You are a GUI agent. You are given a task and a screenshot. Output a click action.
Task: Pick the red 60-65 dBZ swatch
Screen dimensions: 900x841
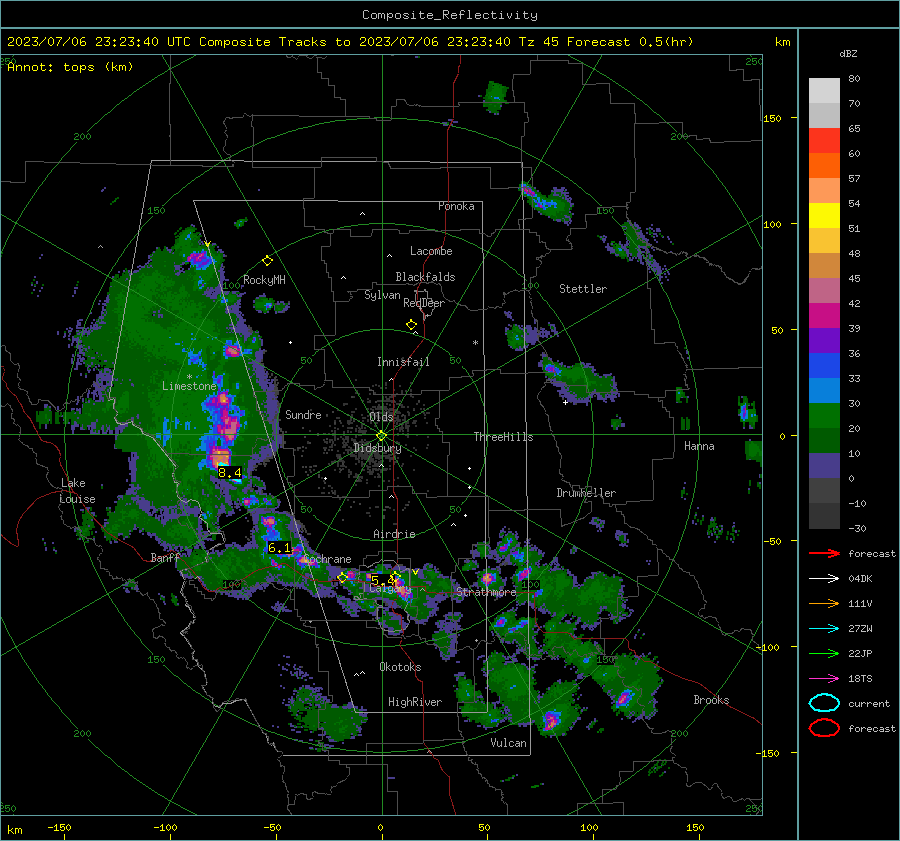[824, 140]
